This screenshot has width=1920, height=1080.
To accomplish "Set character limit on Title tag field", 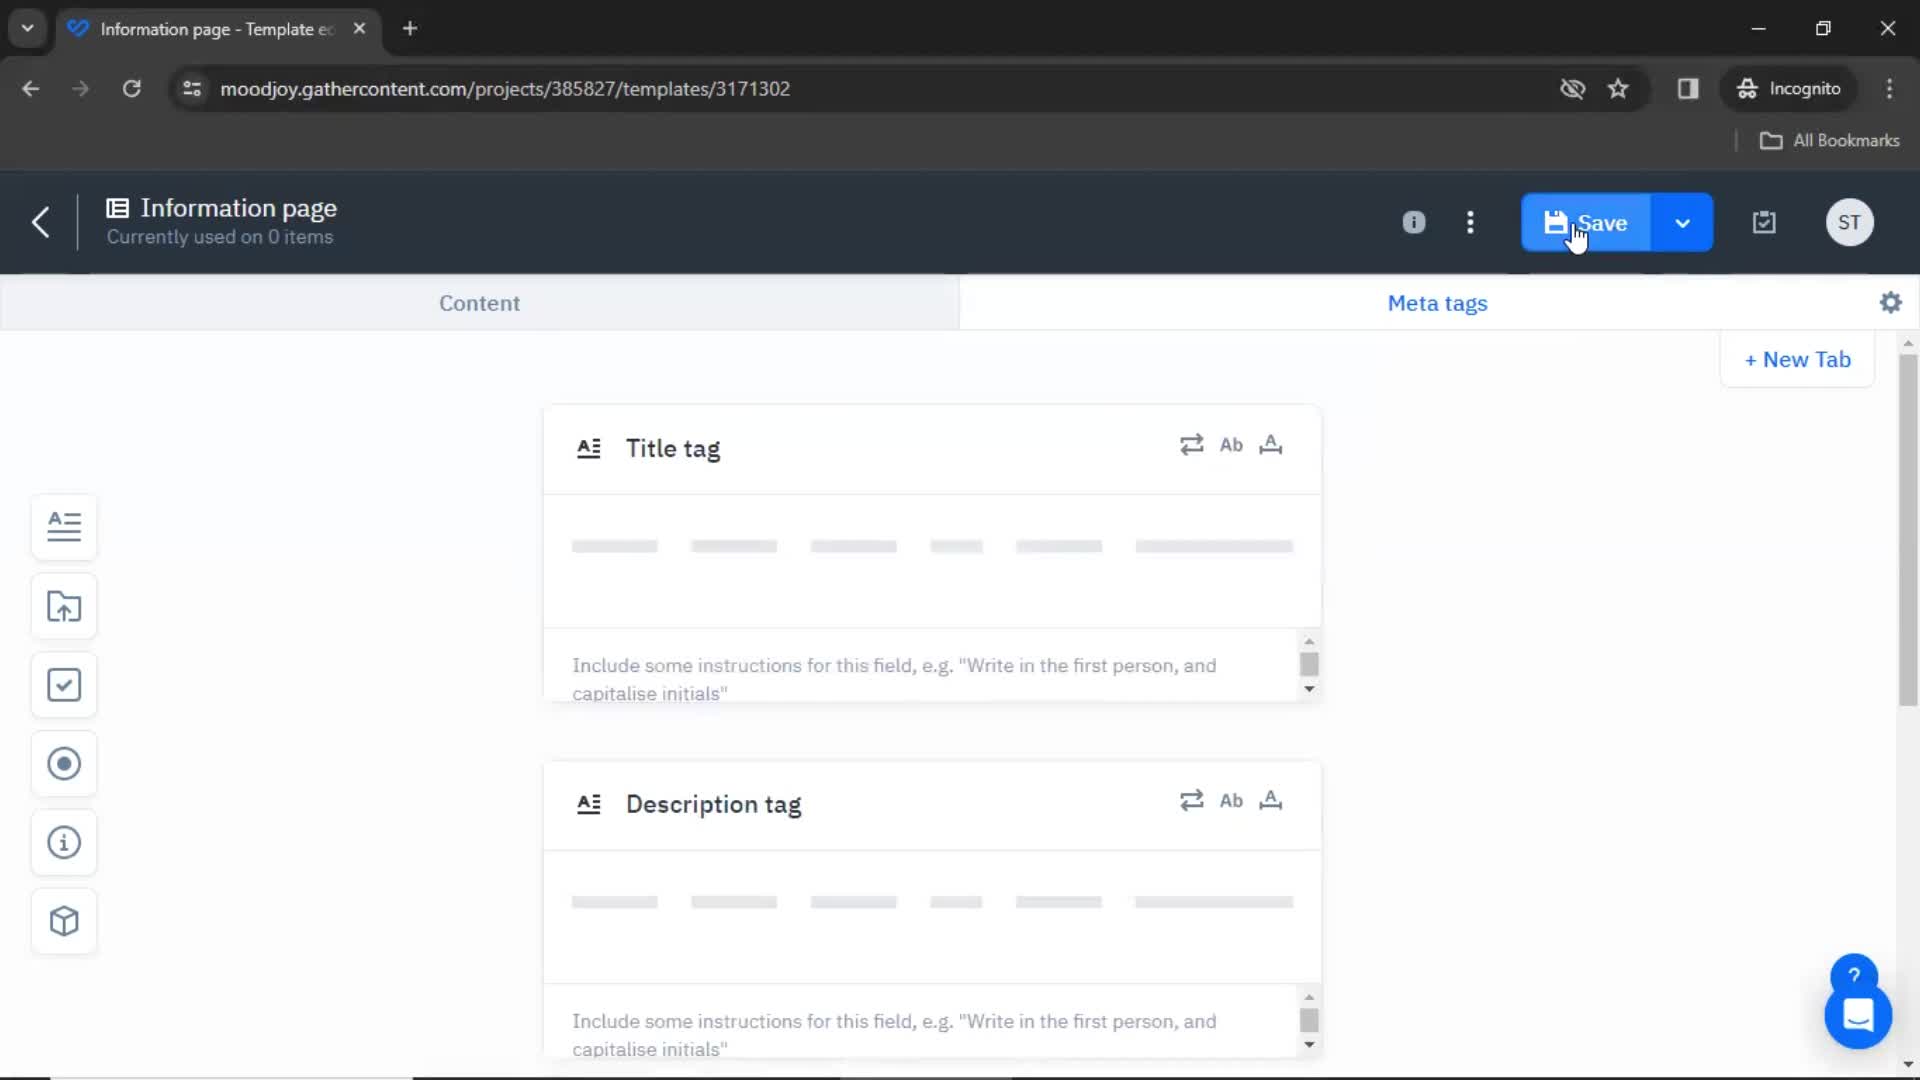I will 1271,444.
